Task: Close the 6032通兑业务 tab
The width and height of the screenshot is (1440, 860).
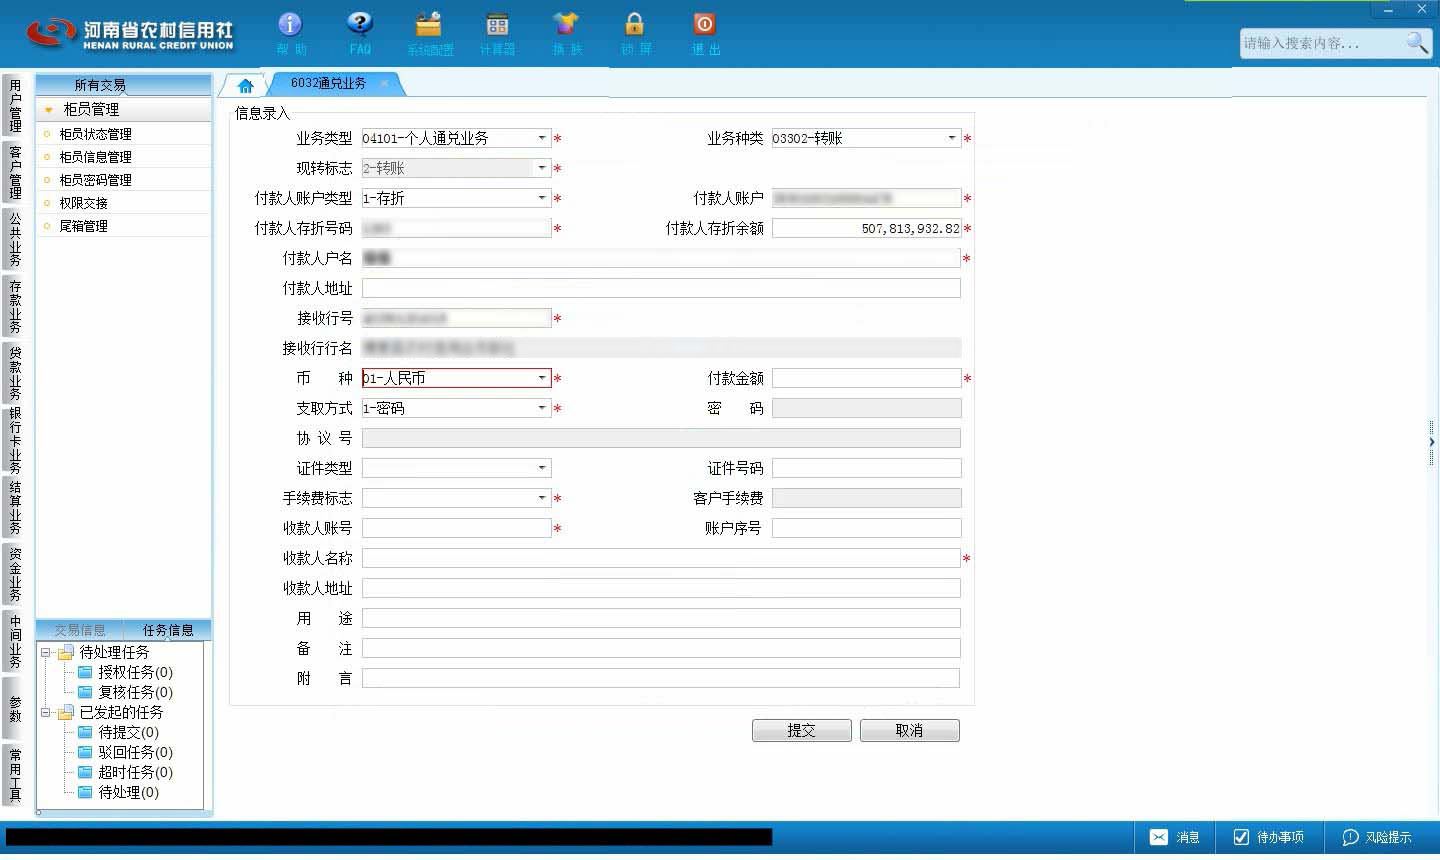Action: 384,84
